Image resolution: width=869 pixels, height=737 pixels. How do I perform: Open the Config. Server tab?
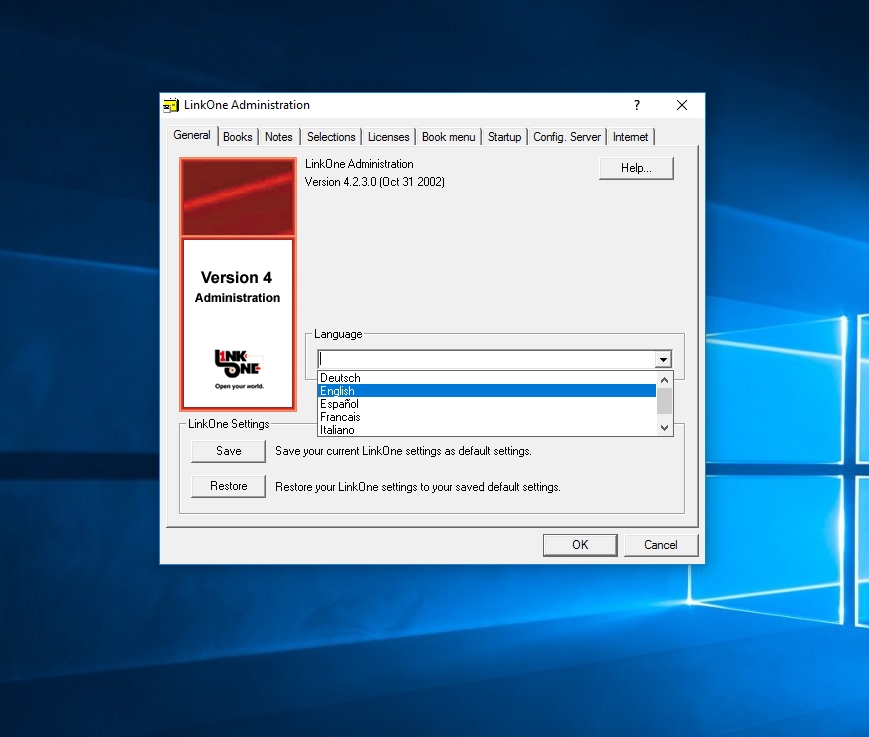567,137
